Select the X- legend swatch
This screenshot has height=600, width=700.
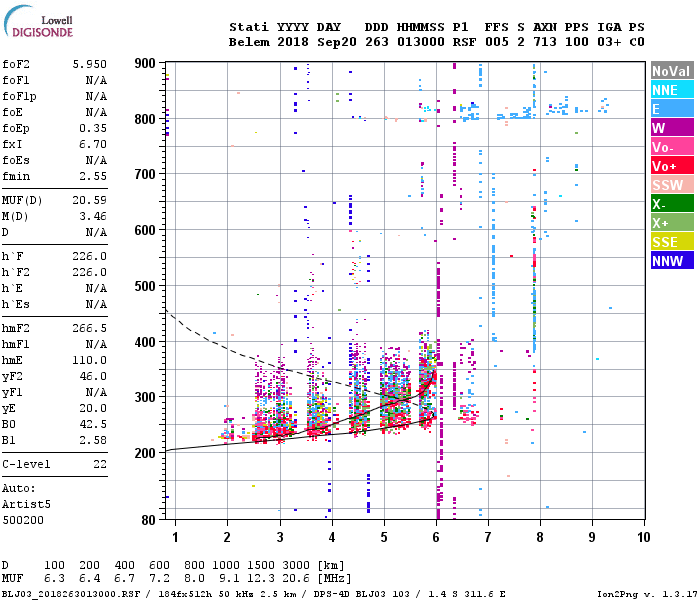tap(672, 204)
